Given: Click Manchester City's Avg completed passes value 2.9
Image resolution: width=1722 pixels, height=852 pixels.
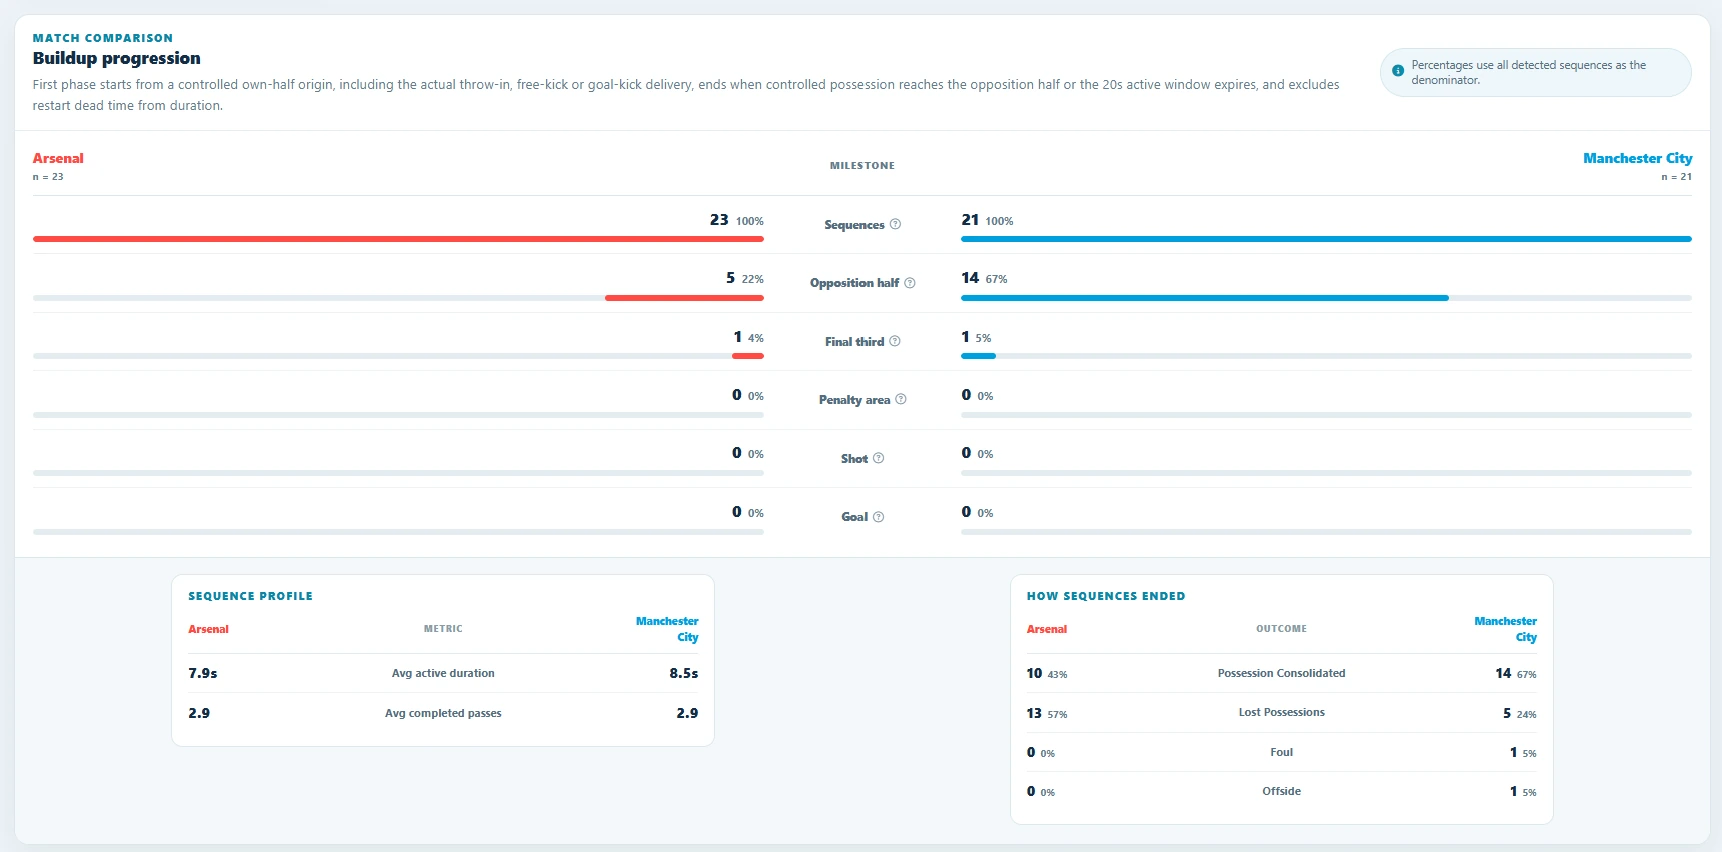Looking at the screenshot, I should 687,713.
